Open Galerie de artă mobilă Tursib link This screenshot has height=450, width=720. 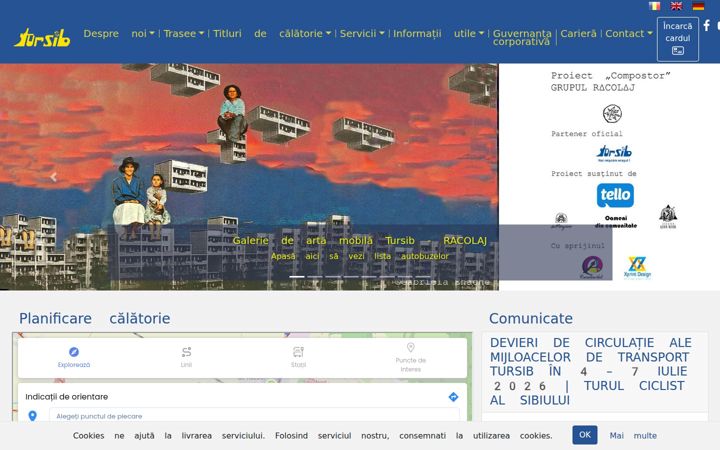coord(360,241)
